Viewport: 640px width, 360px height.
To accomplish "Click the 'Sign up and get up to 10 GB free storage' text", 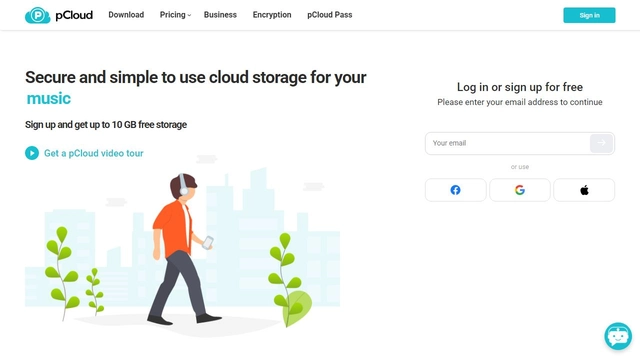I will coord(106,124).
